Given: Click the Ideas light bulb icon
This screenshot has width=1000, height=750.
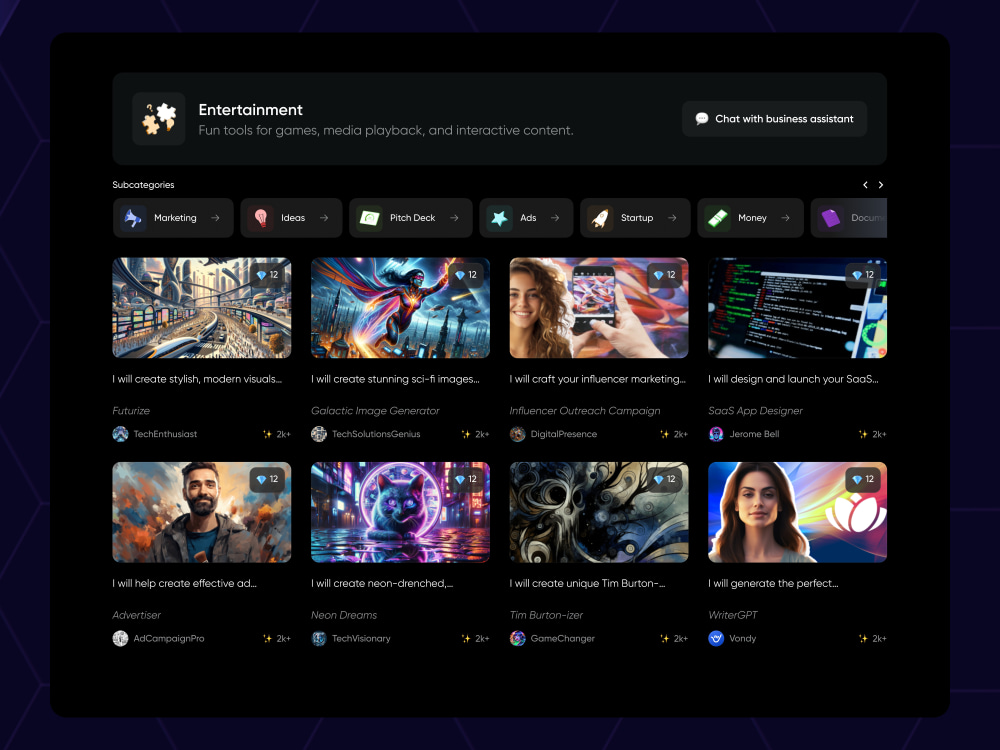Looking at the screenshot, I should [x=260, y=218].
